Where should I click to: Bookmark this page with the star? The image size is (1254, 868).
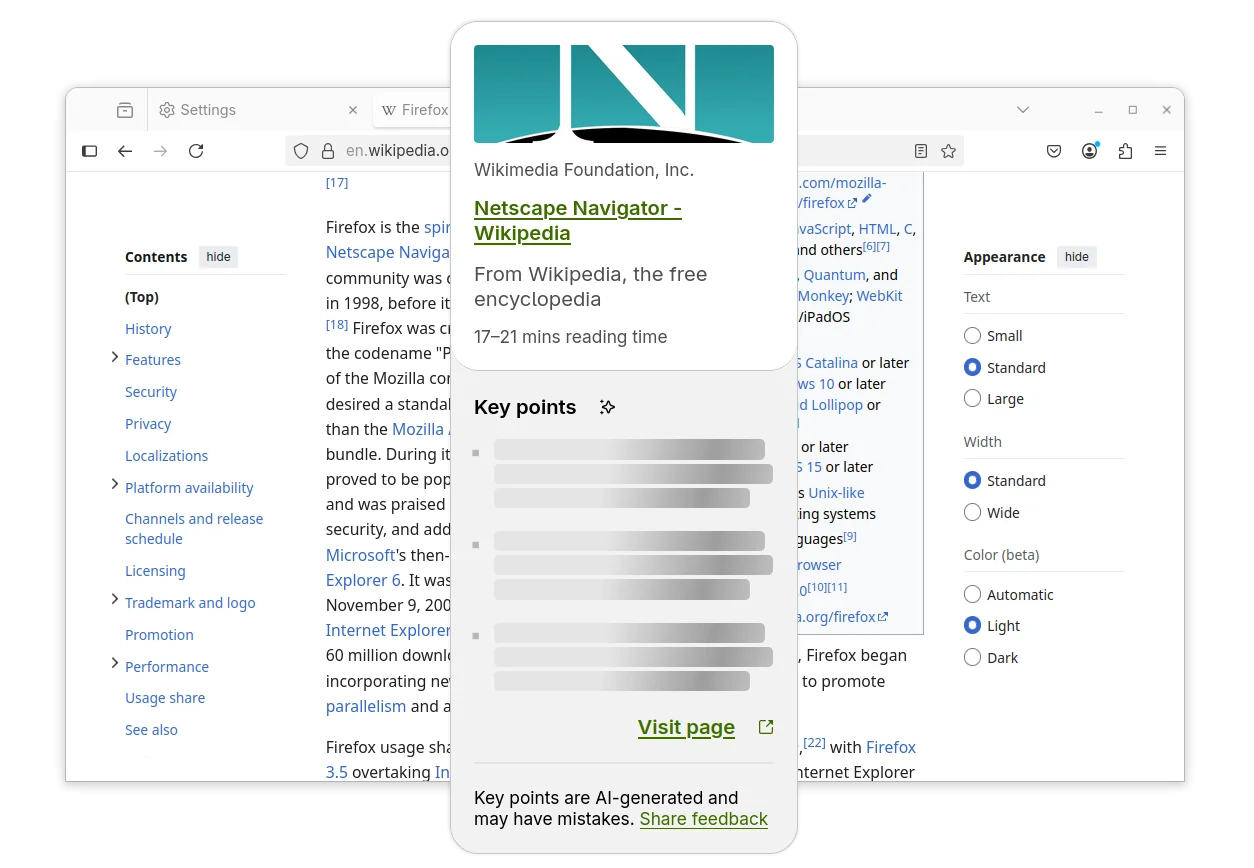point(949,151)
